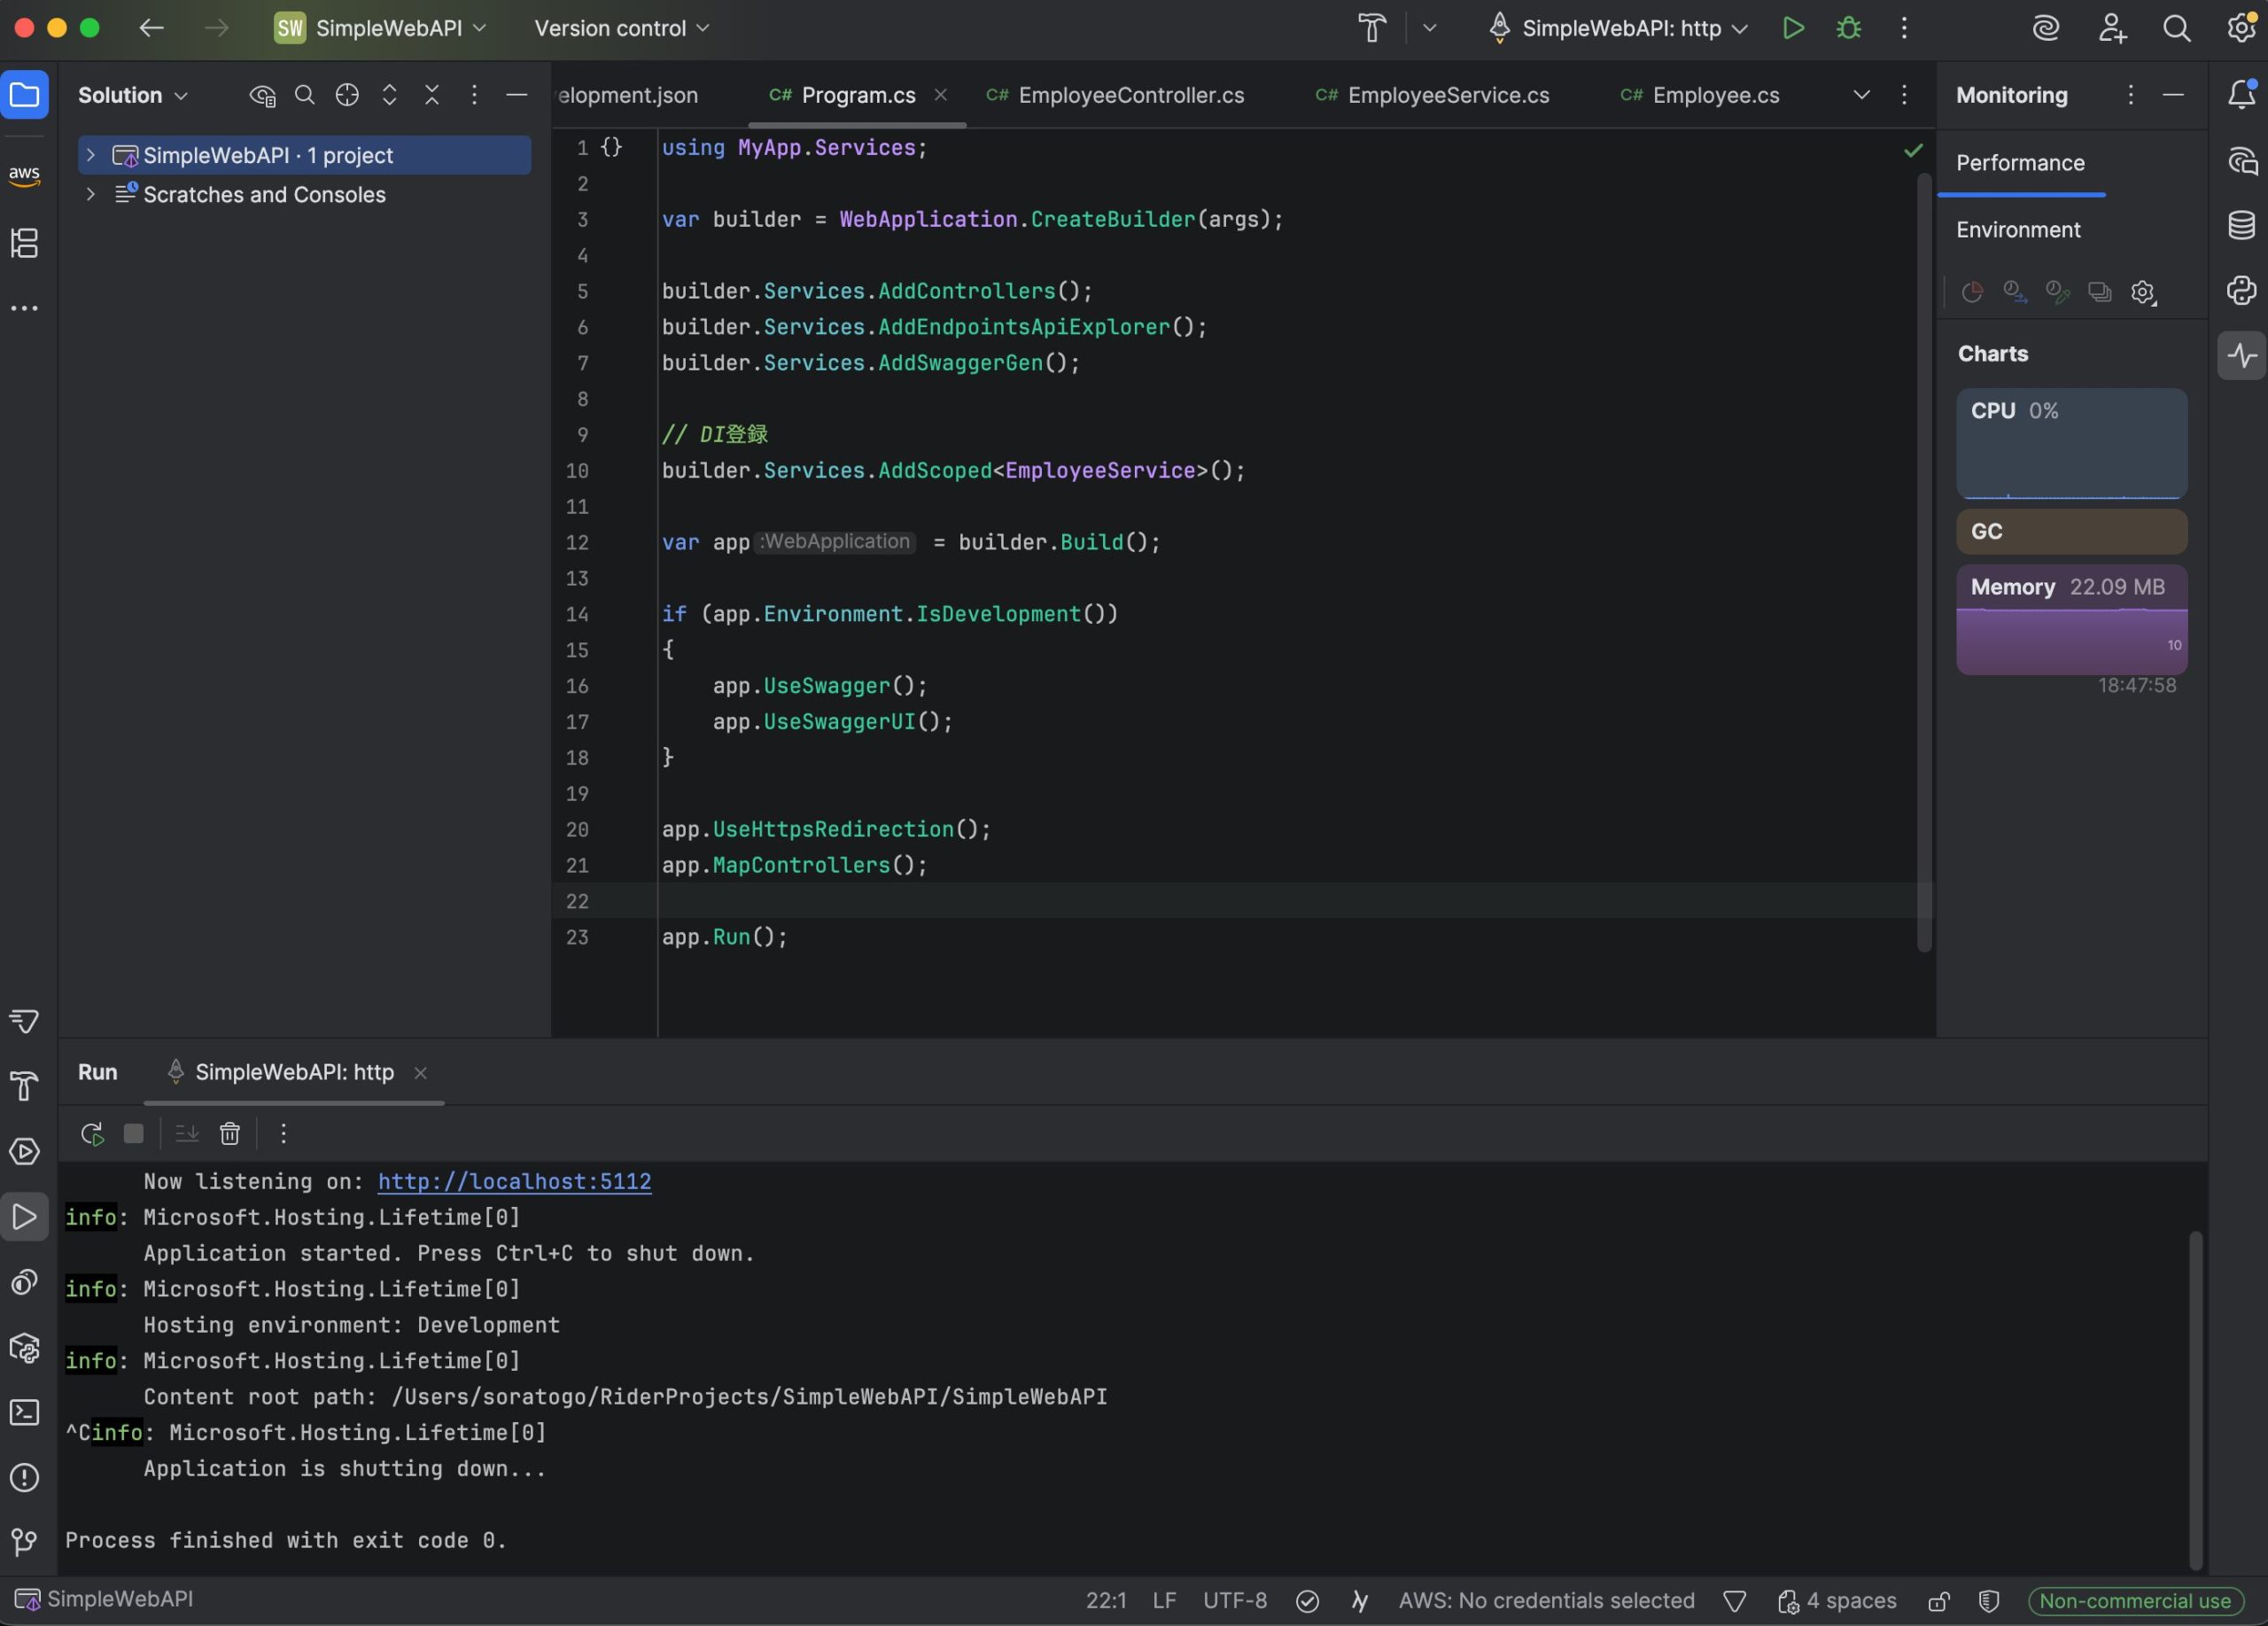The height and width of the screenshot is (1626, 2268).
Task: Expand the SimpleWebAPI solution node
Action: (x=91, y=155)
